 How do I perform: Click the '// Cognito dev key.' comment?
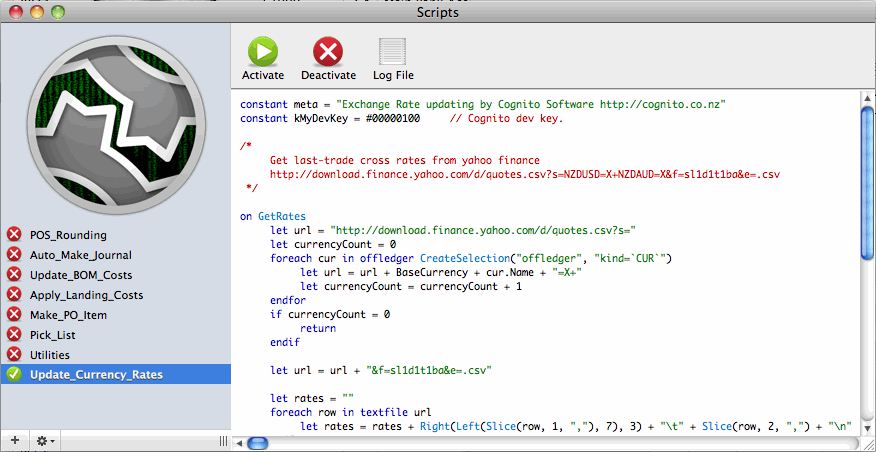click(x=506, y=118)
